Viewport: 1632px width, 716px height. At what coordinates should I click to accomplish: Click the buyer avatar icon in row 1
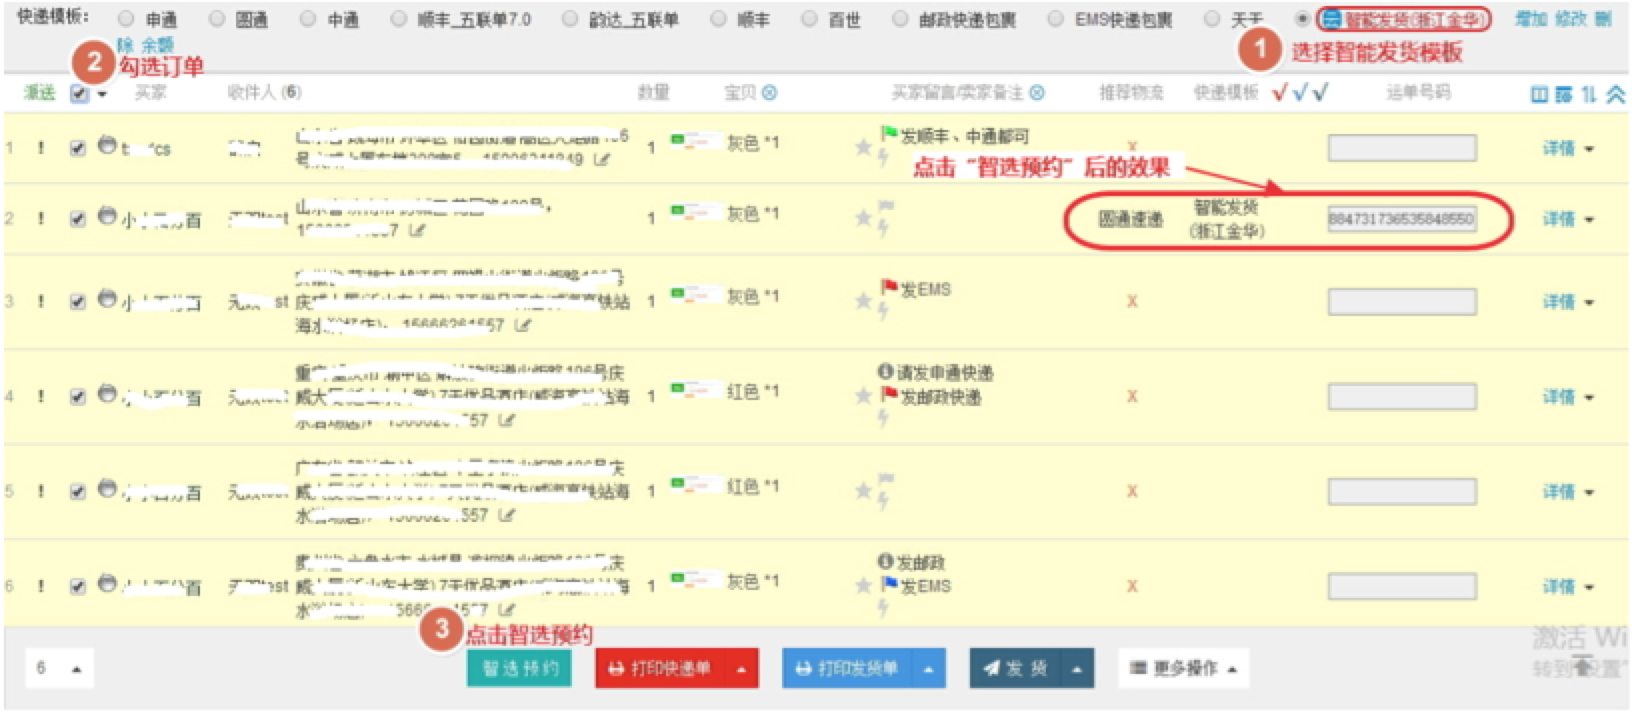pos(107,146)
